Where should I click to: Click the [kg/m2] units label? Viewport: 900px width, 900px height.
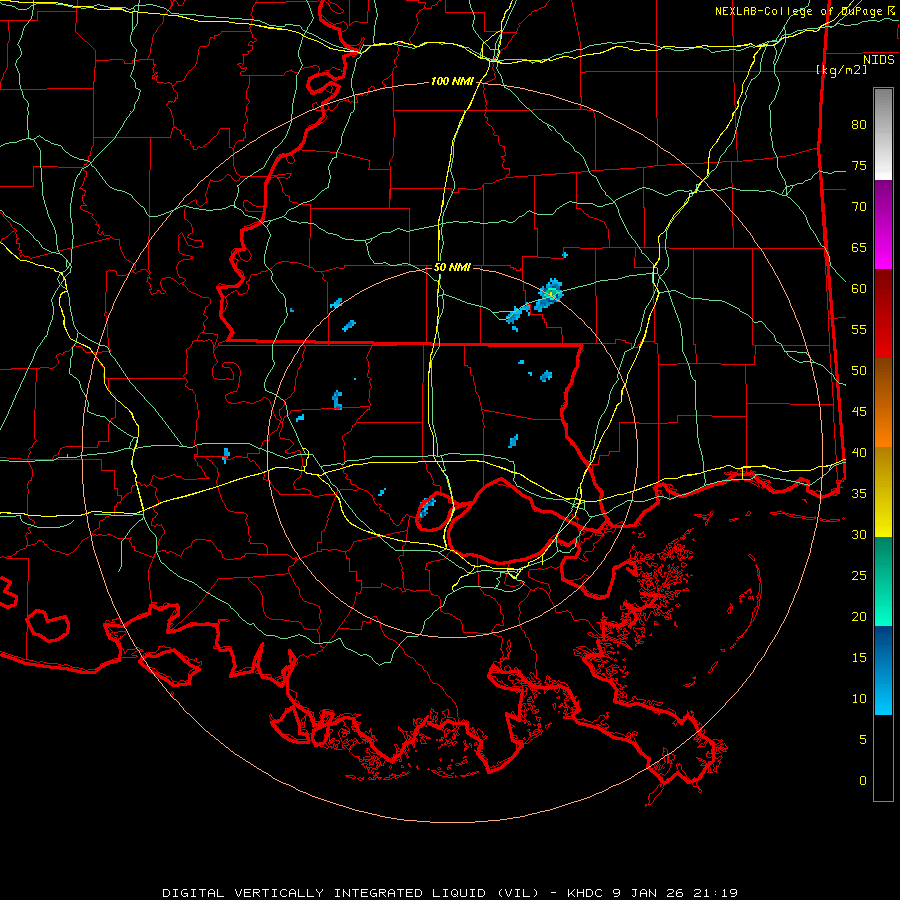click(841, 70)
